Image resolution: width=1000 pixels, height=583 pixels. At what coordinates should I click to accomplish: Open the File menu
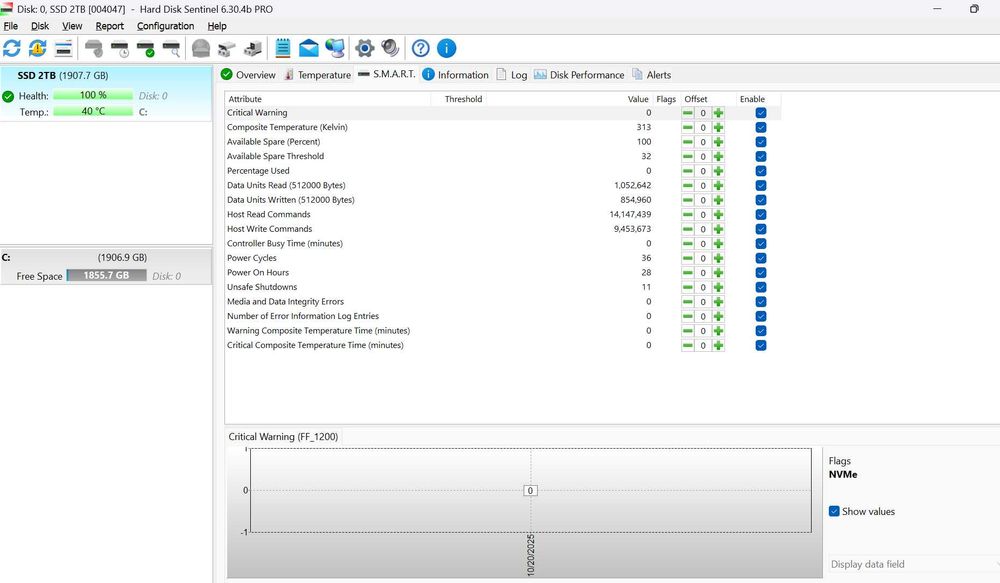(11, 26)
